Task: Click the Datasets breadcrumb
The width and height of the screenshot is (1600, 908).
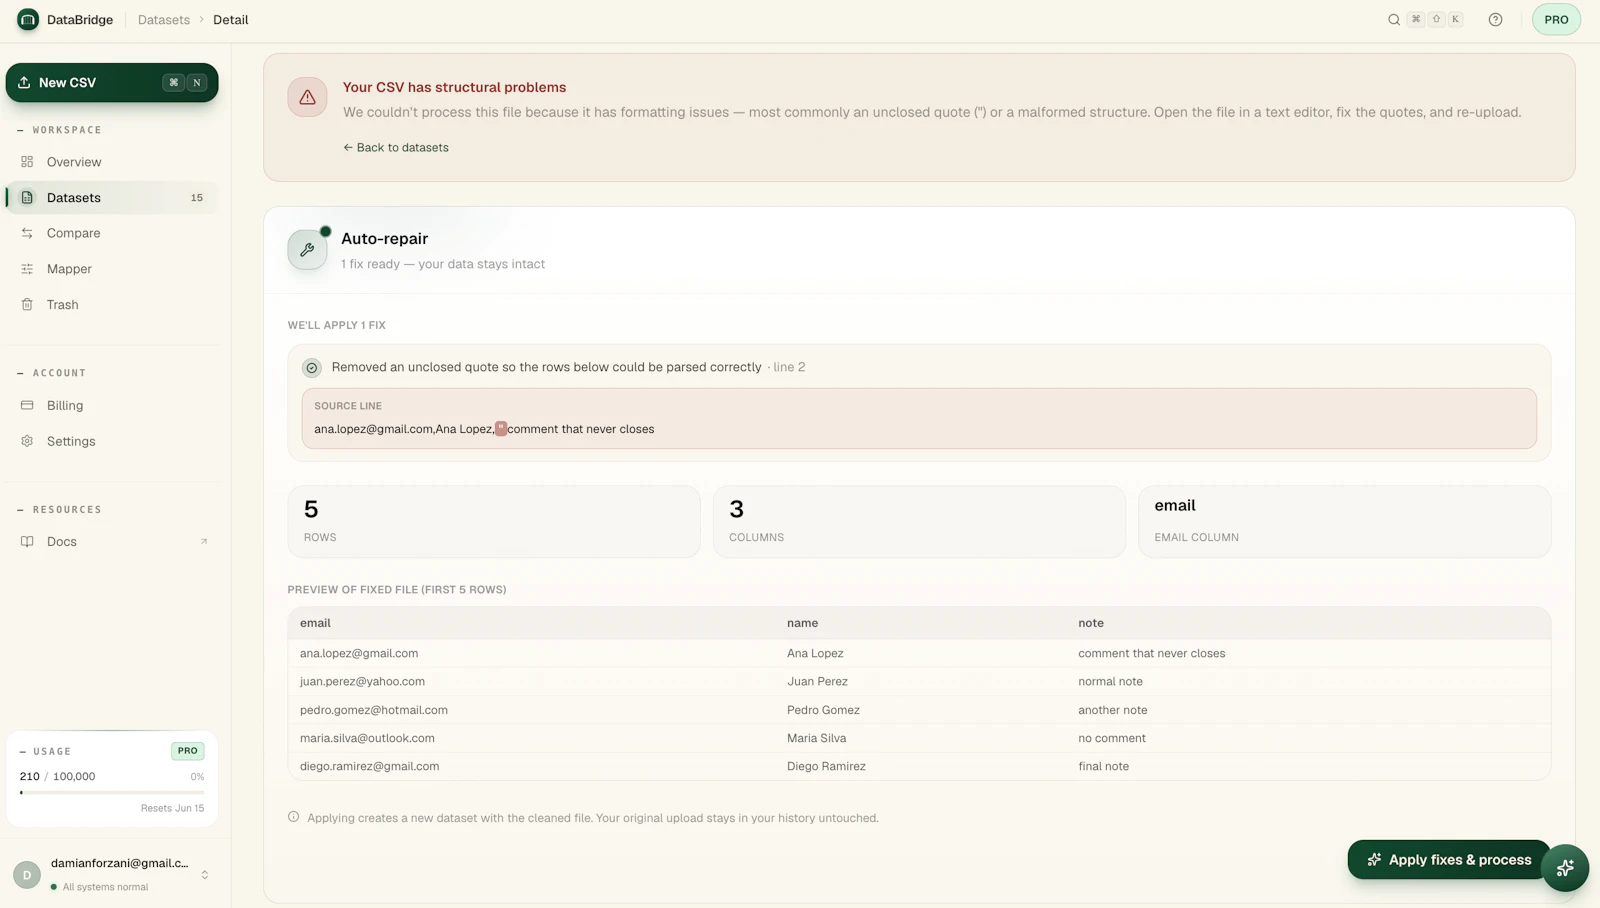Action: point(164,20)
